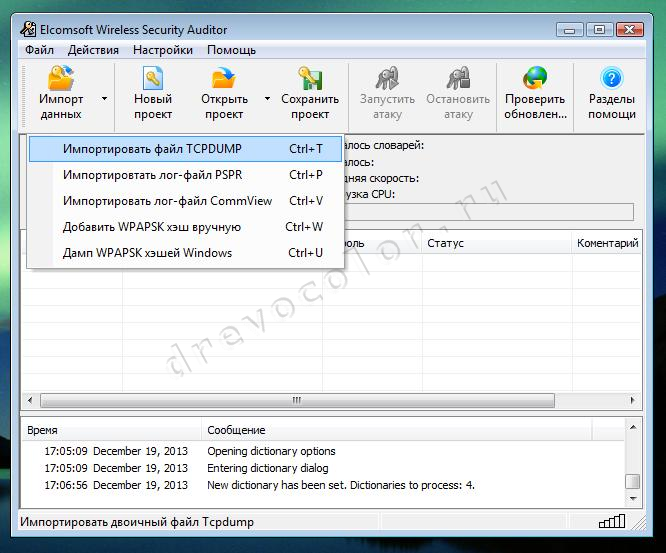Select the 'New dictionary has been set' log entry
Viewport: 666px width, 553px height.
point(341,485)
